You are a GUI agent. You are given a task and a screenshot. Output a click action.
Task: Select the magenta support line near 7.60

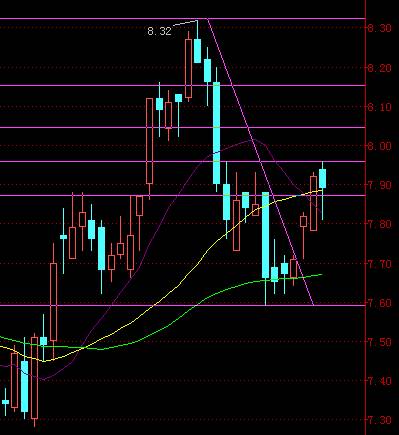point(183,305)
